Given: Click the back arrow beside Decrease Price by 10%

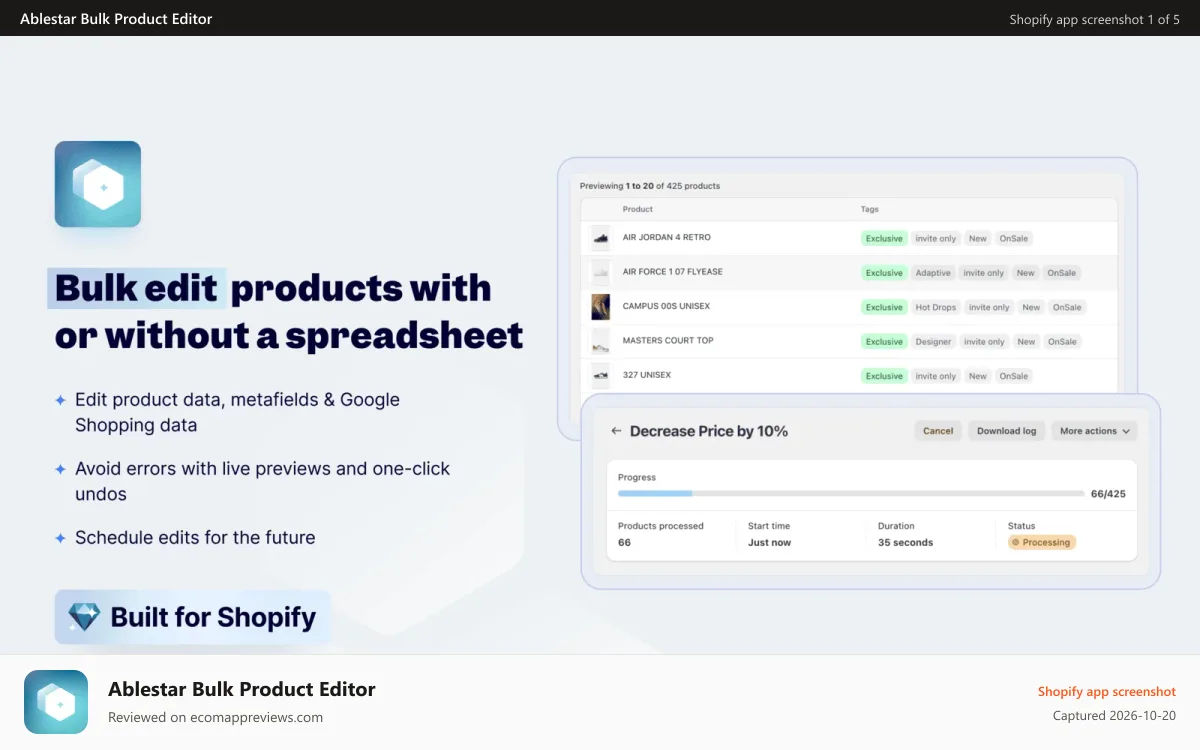Looking at the screenshot, I should click(x=616, y=431).
